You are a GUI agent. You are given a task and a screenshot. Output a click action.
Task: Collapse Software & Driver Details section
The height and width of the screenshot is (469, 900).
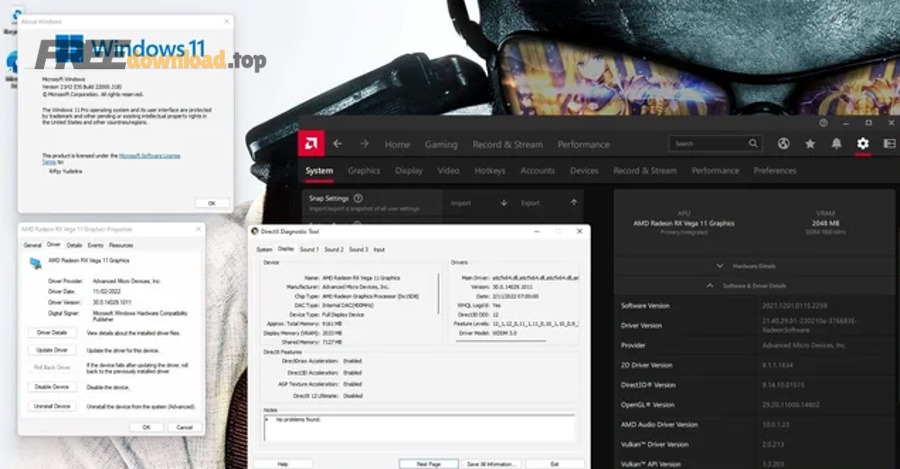coord(754,285)
